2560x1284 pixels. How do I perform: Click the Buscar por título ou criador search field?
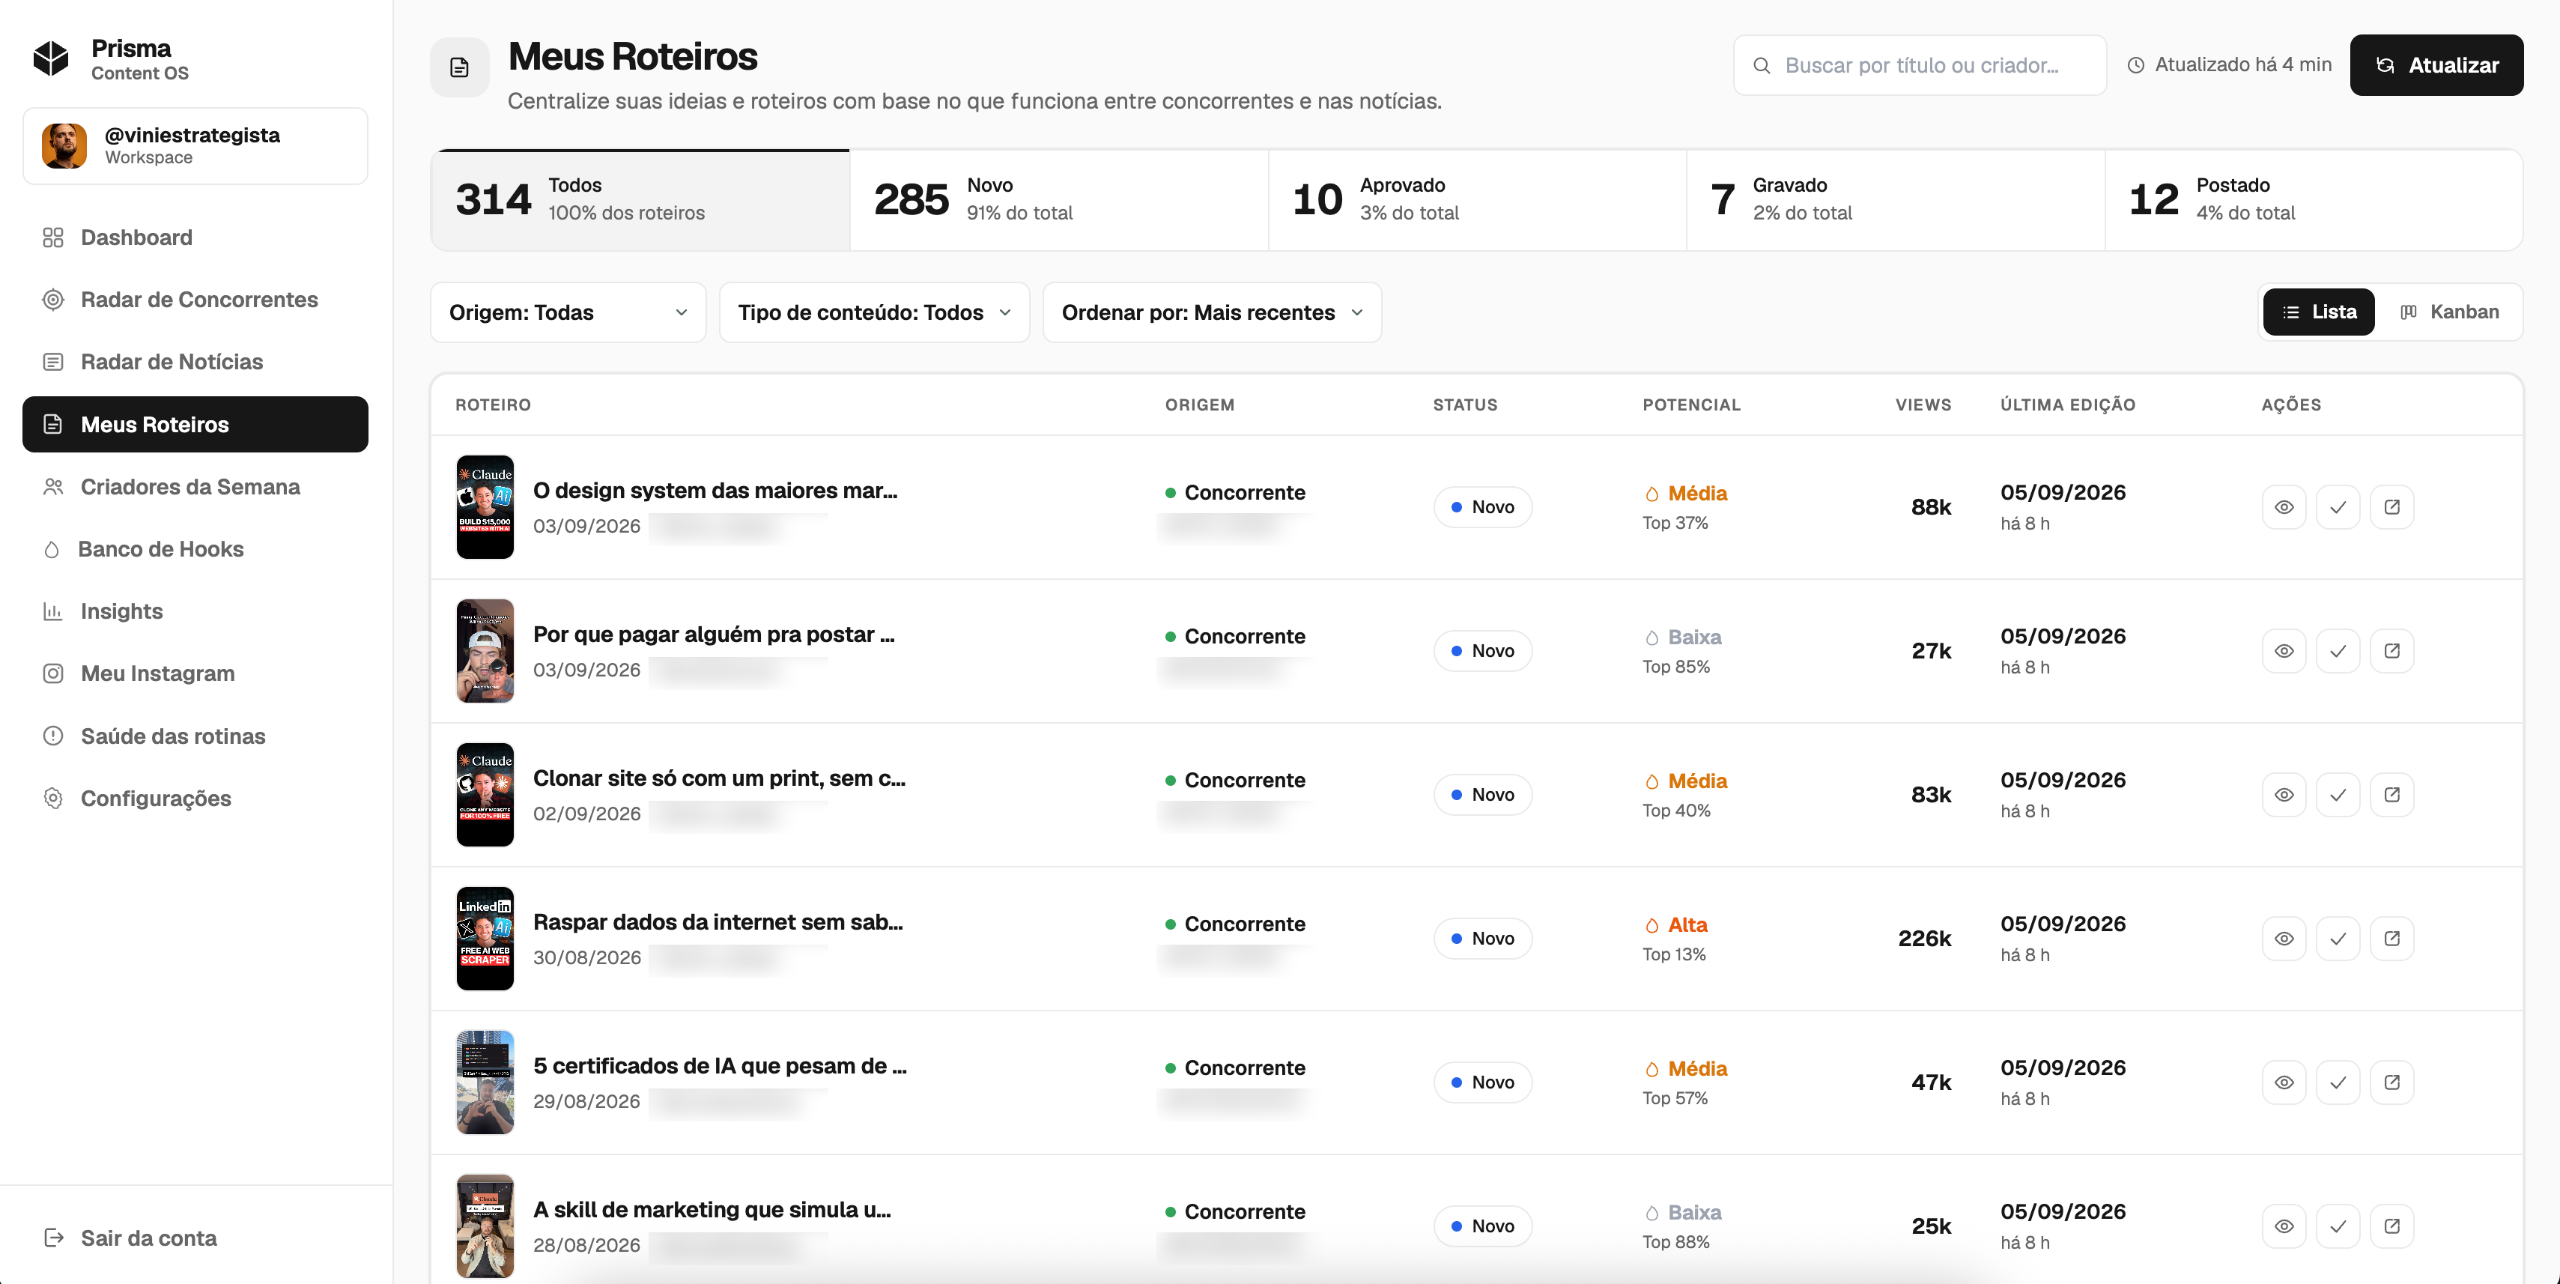(x=1920, y=65)
